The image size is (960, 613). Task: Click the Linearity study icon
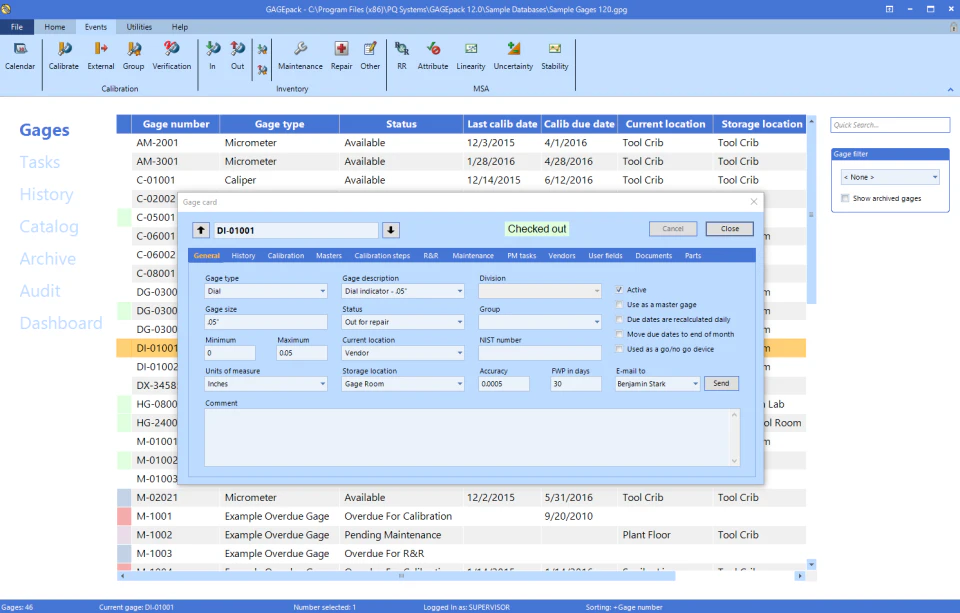point(470,57)
